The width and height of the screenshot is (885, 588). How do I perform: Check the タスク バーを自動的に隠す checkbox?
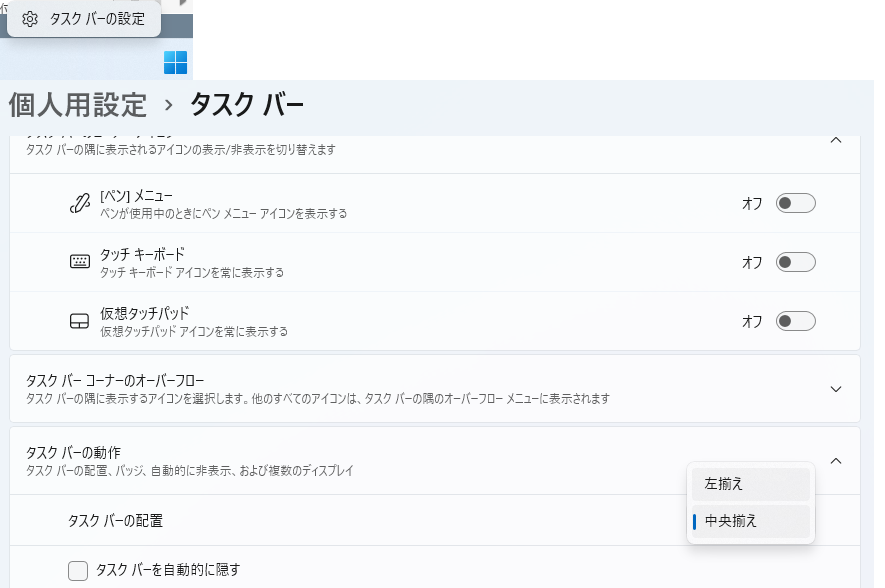point(78,571)
